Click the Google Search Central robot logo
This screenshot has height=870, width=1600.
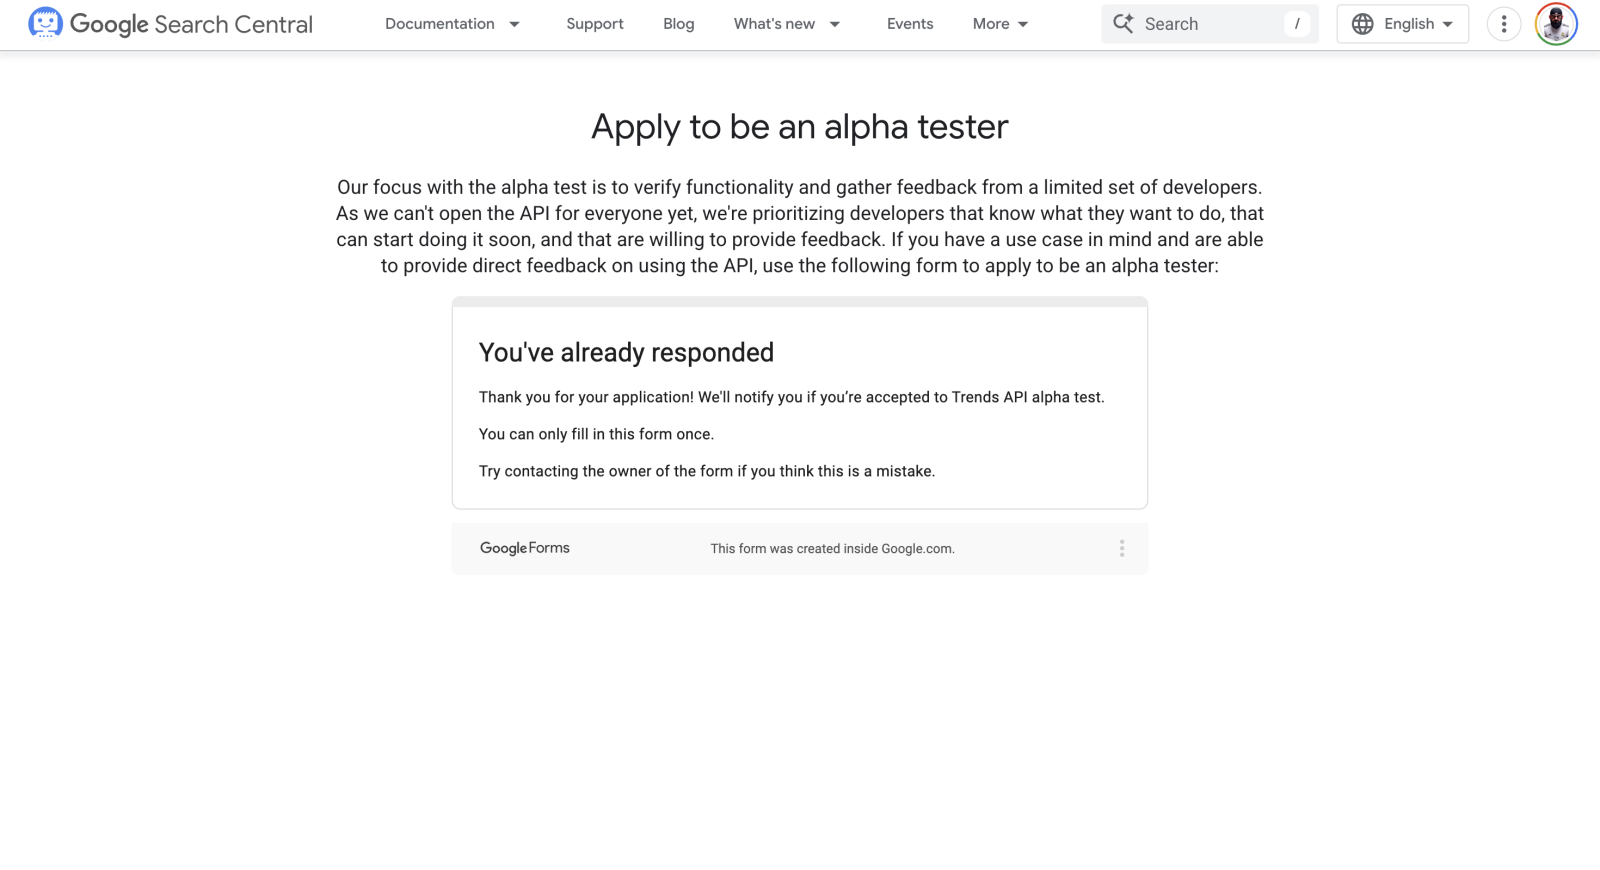(x=45, y=23)
